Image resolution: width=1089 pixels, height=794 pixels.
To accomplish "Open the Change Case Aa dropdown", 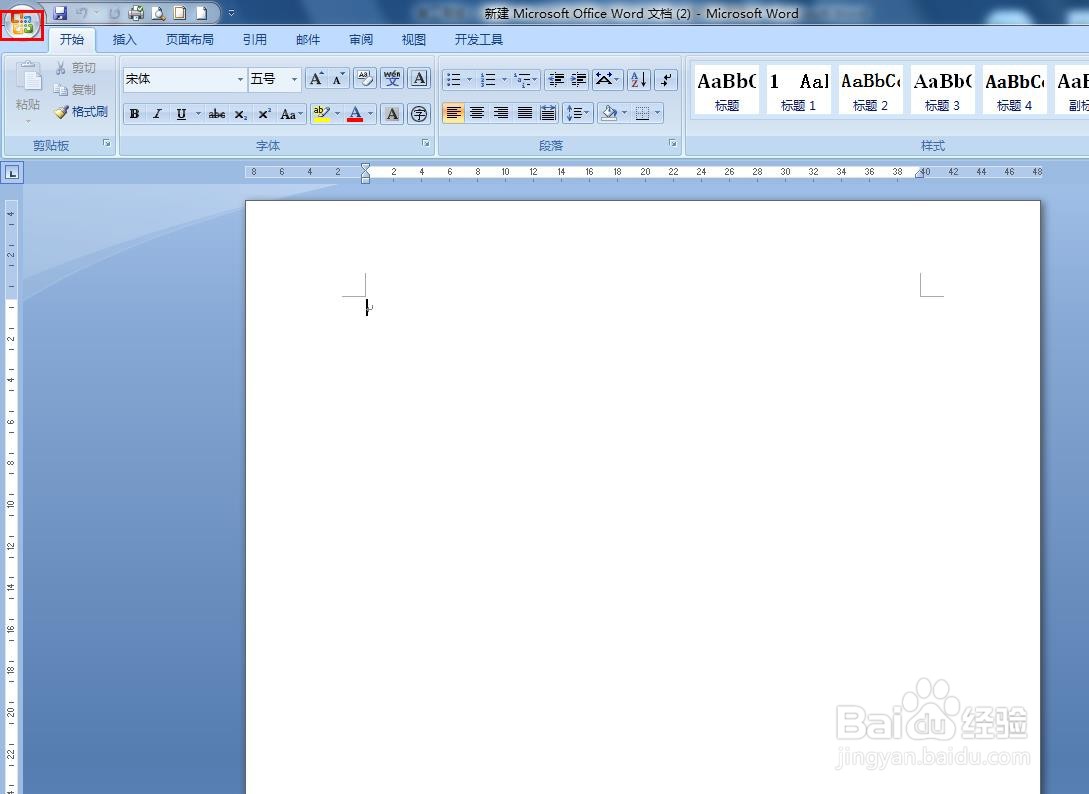I will [x=291, y=114].
